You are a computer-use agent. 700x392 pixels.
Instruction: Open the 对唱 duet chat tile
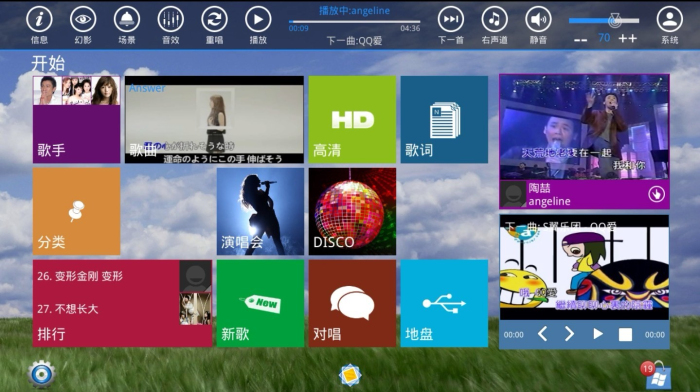pyautogui.click(x=352, y=304)
